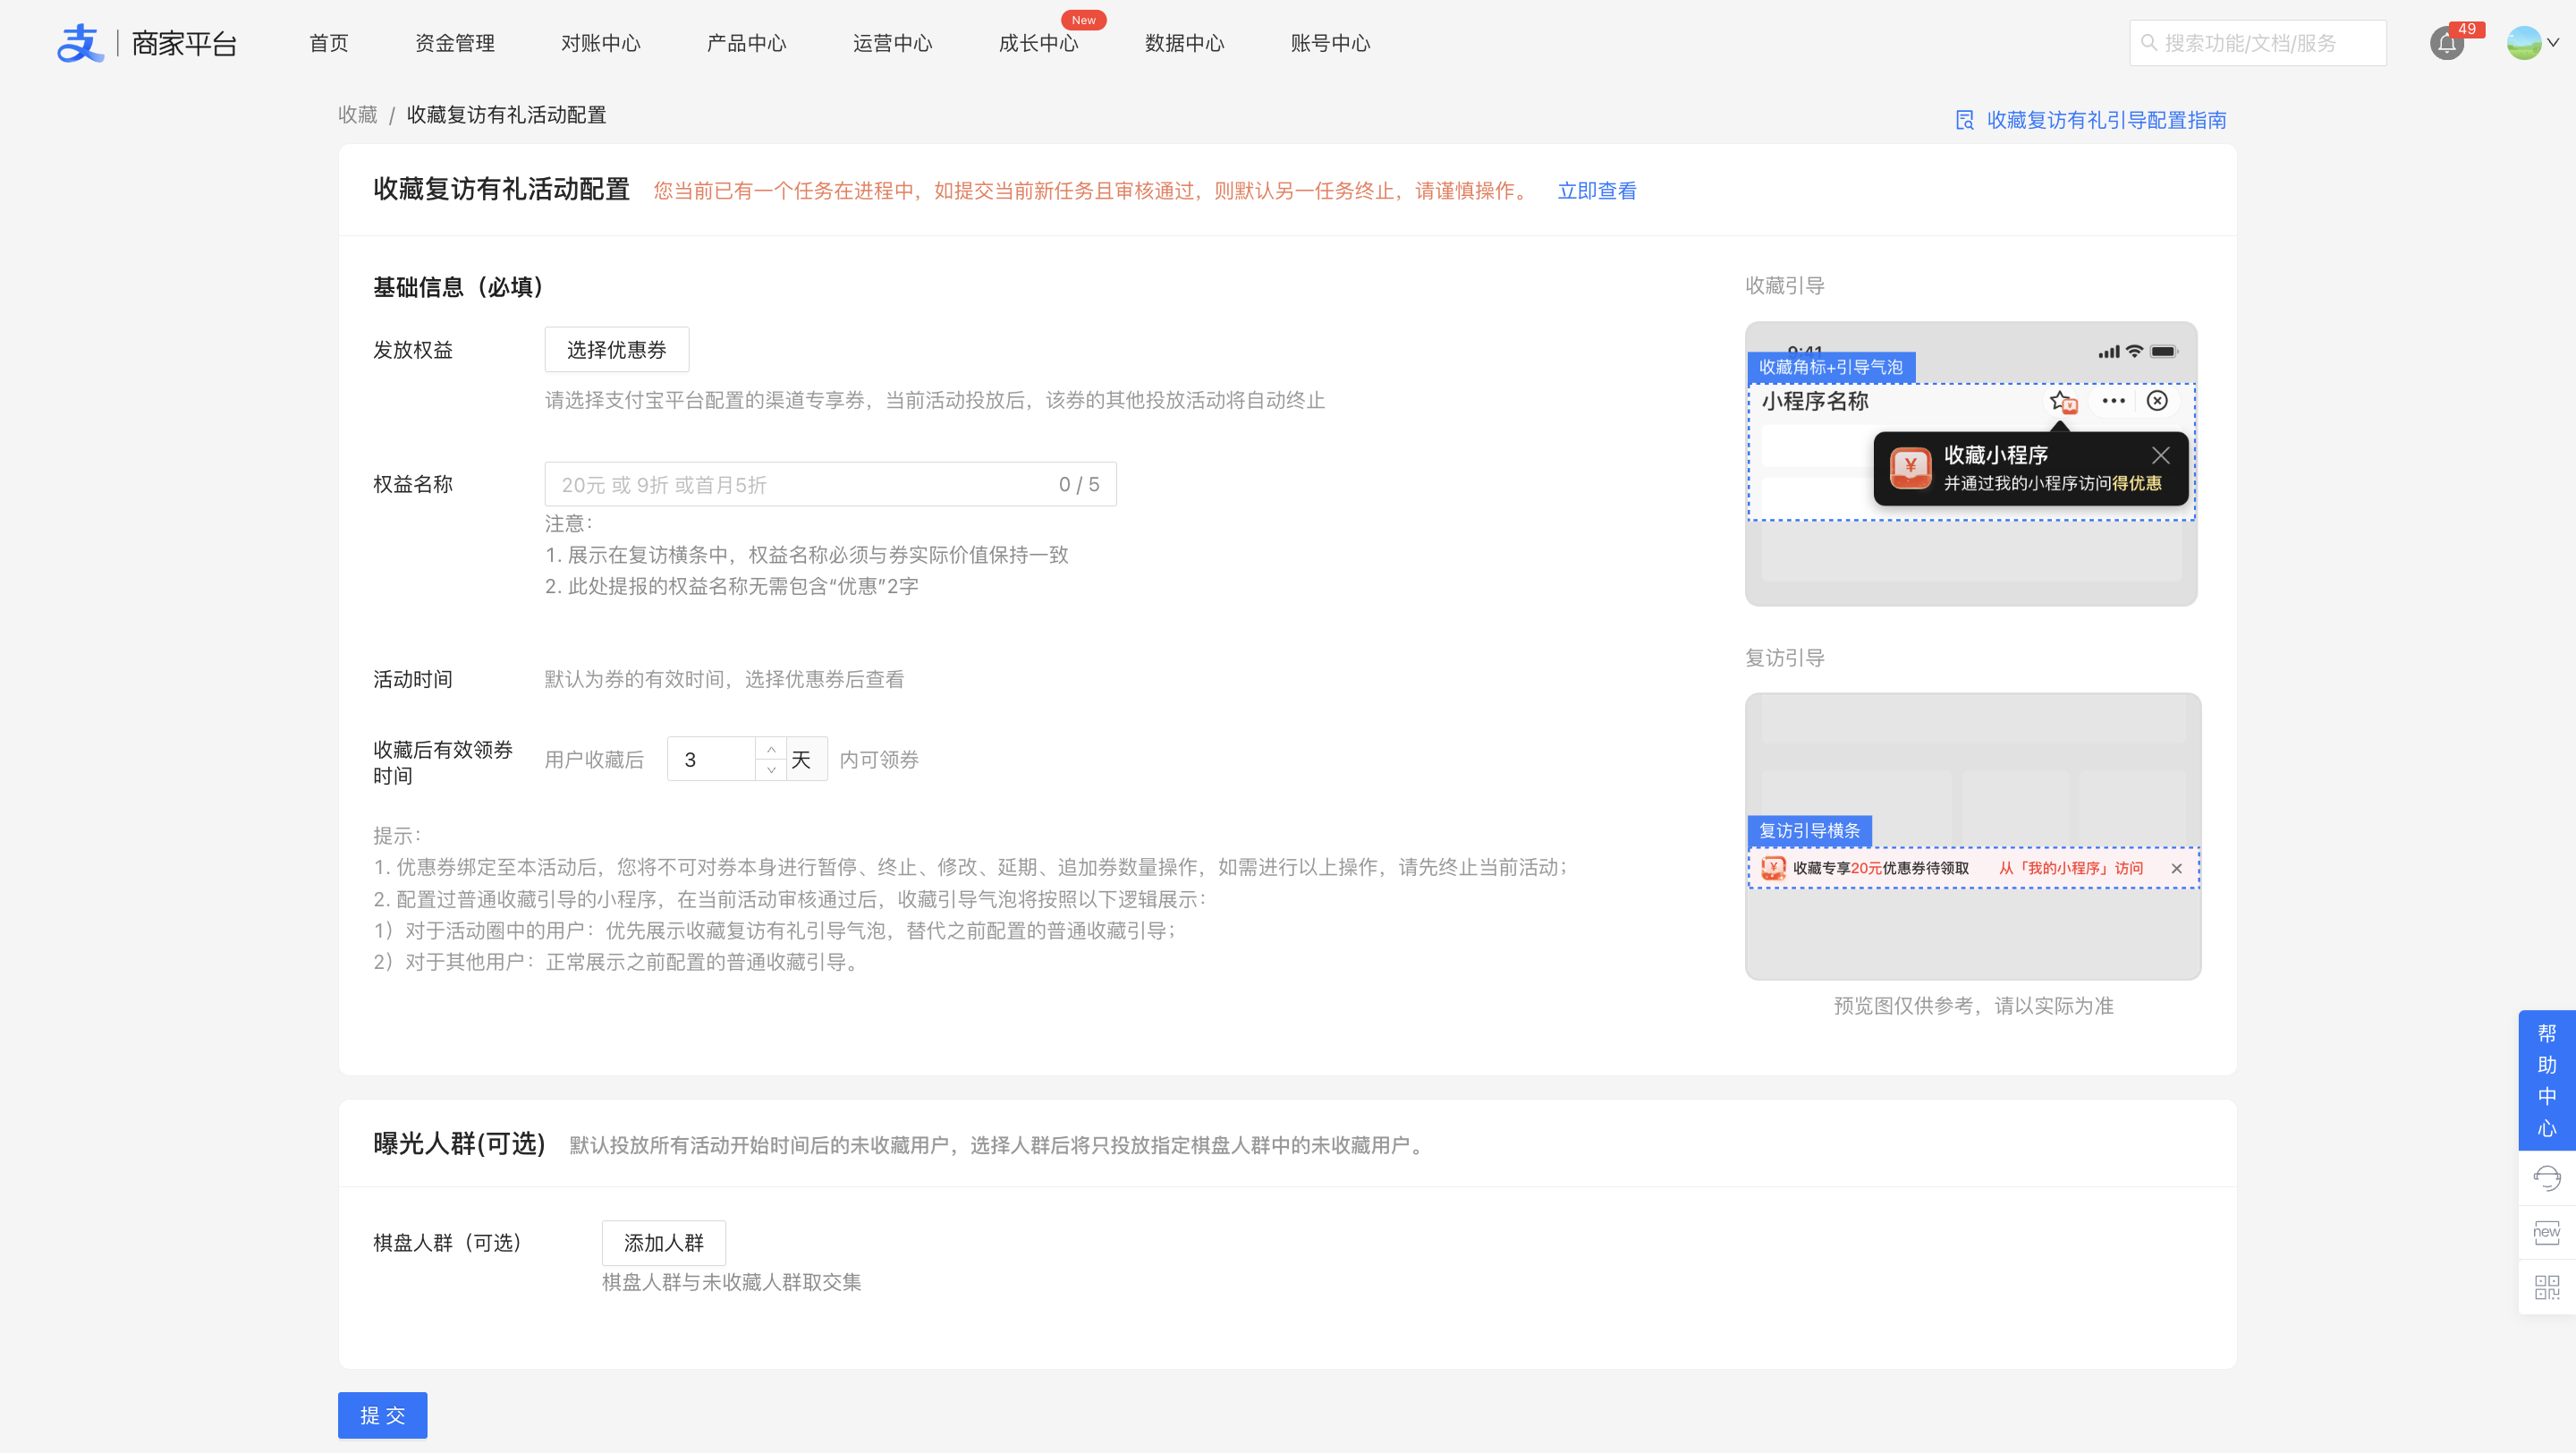Click 从「我的小程序」访问 text in banner
The height and width of the screenshot is (1453, 2576).
pyautogui.click(x=2071, y=868)
